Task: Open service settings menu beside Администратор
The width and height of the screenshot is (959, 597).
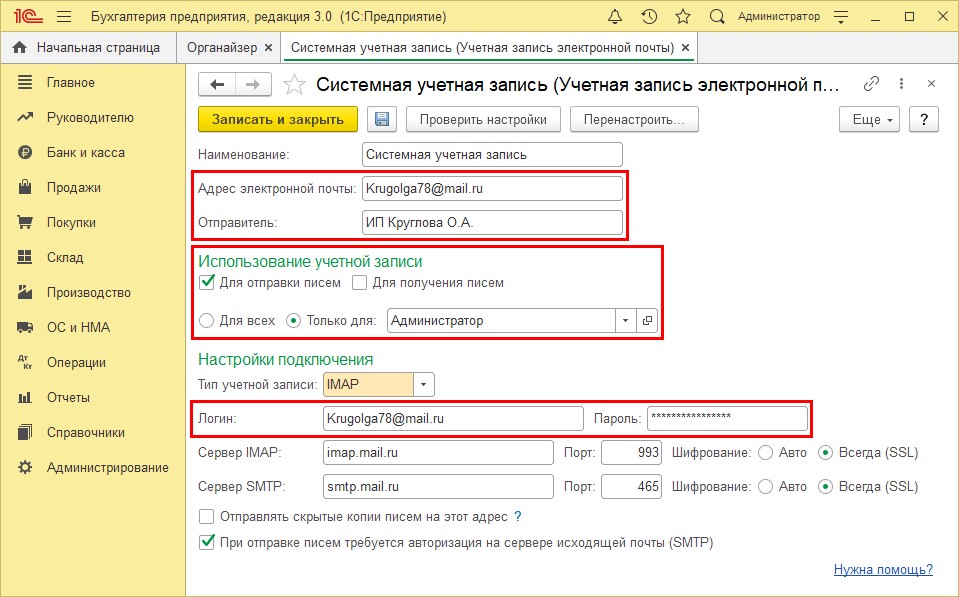Action: pos(842,17)
